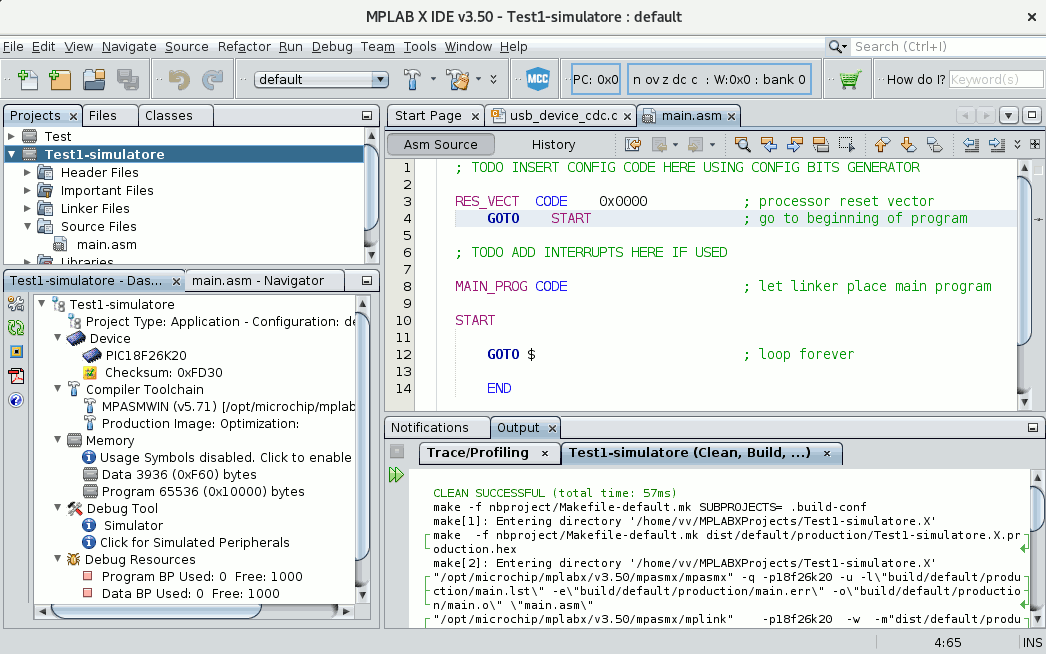The image size is (1046, 654).
Task: Click the Last Edit location icon
Action: [x=632, y=144]
